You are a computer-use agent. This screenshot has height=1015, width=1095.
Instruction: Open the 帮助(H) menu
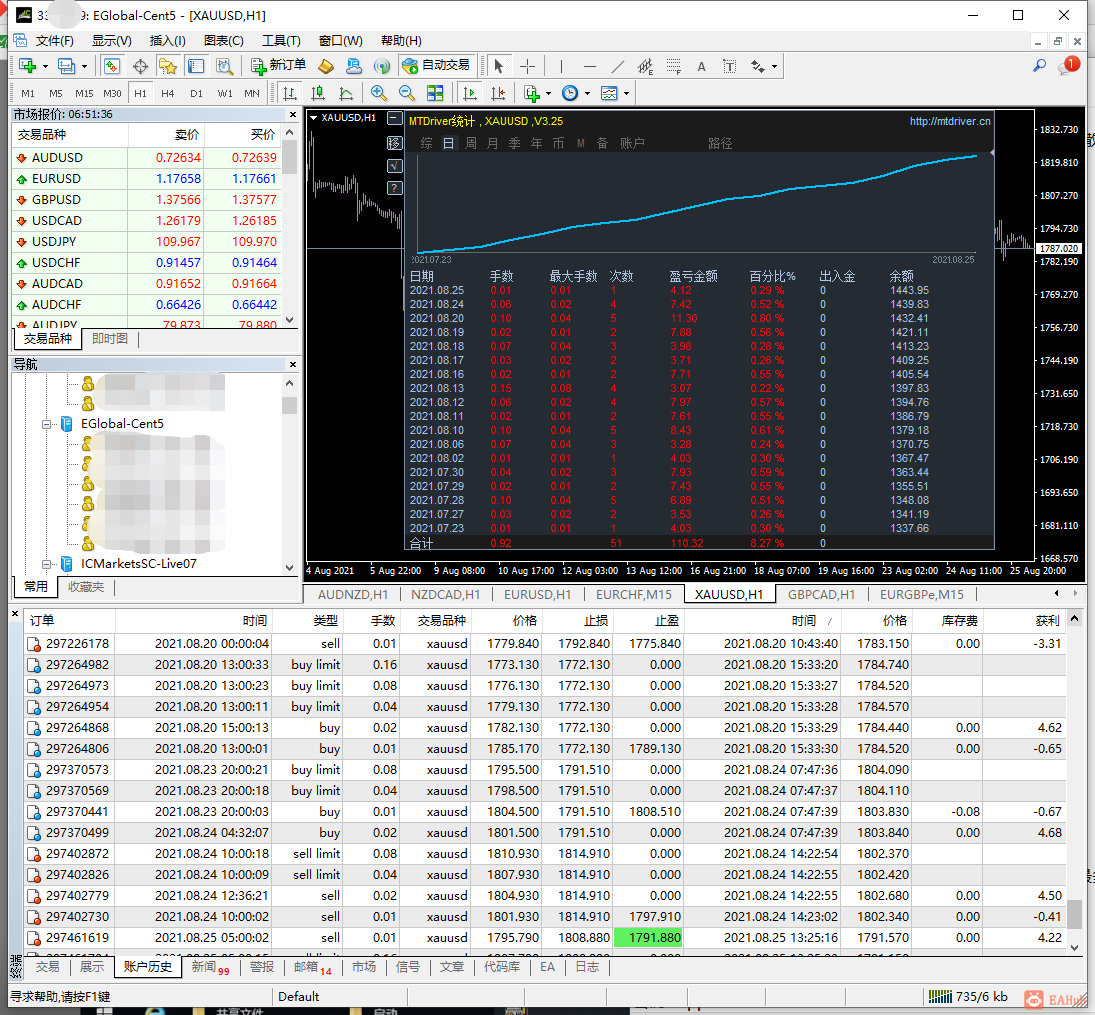pyautogui.click(x=401, y=41)
